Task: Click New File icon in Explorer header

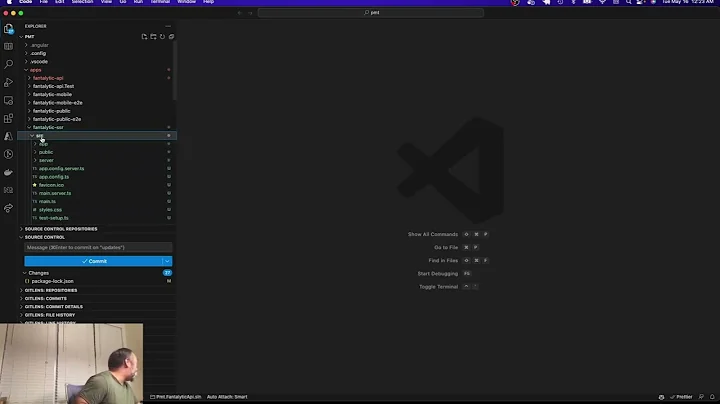Action: [144, 37]
